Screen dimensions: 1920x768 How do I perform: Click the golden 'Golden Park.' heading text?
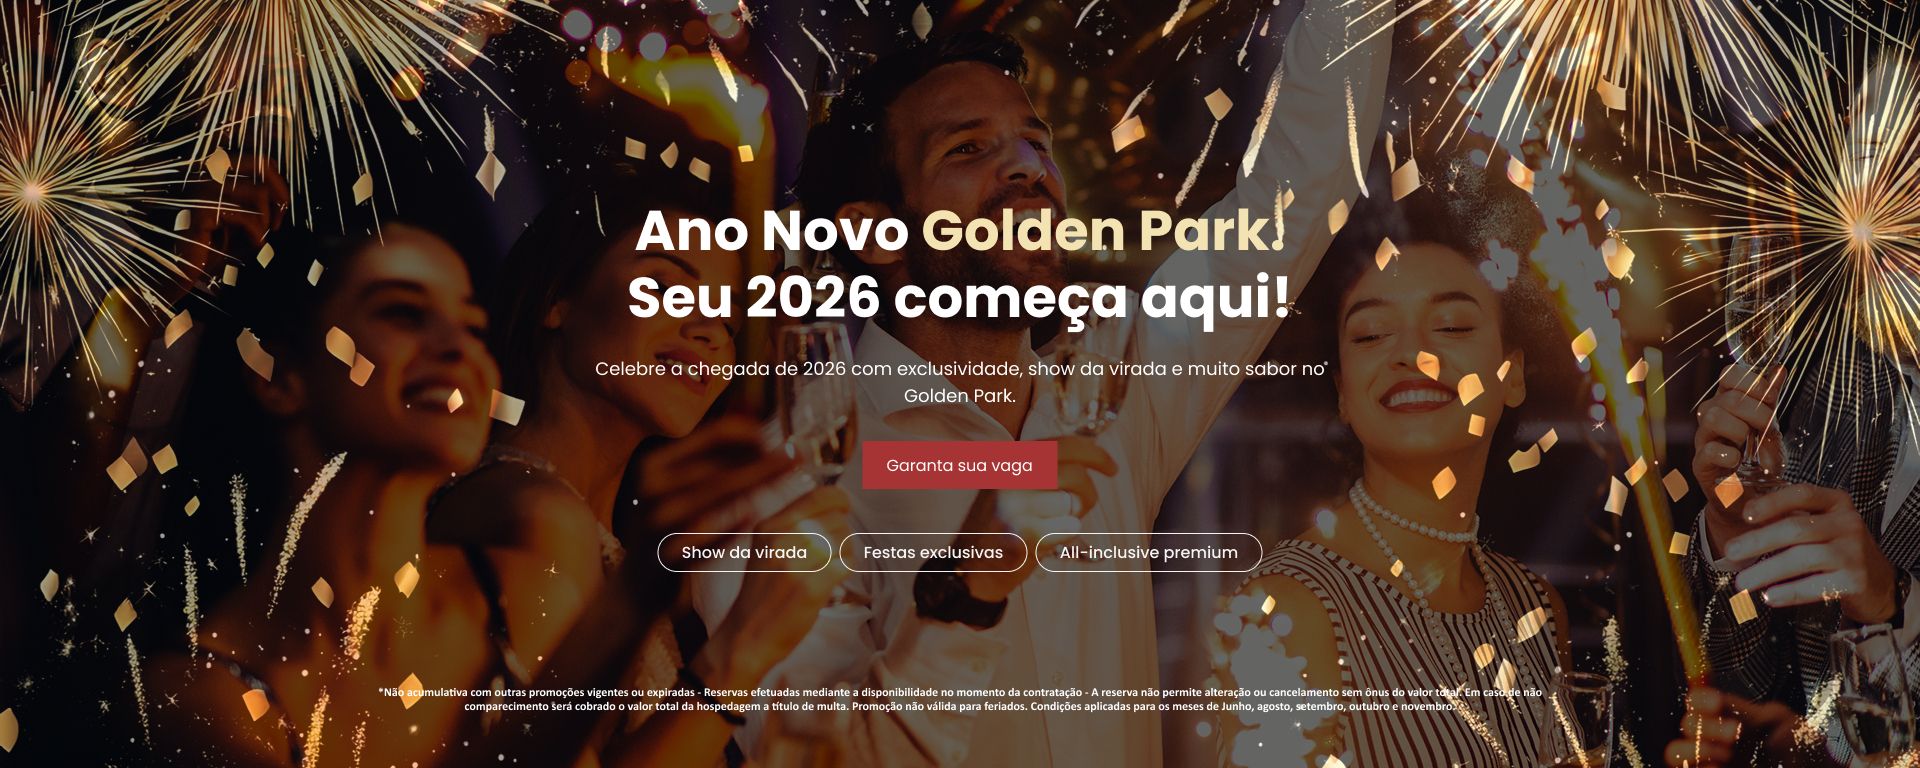pyautogui.click(x=1102, y=230)
